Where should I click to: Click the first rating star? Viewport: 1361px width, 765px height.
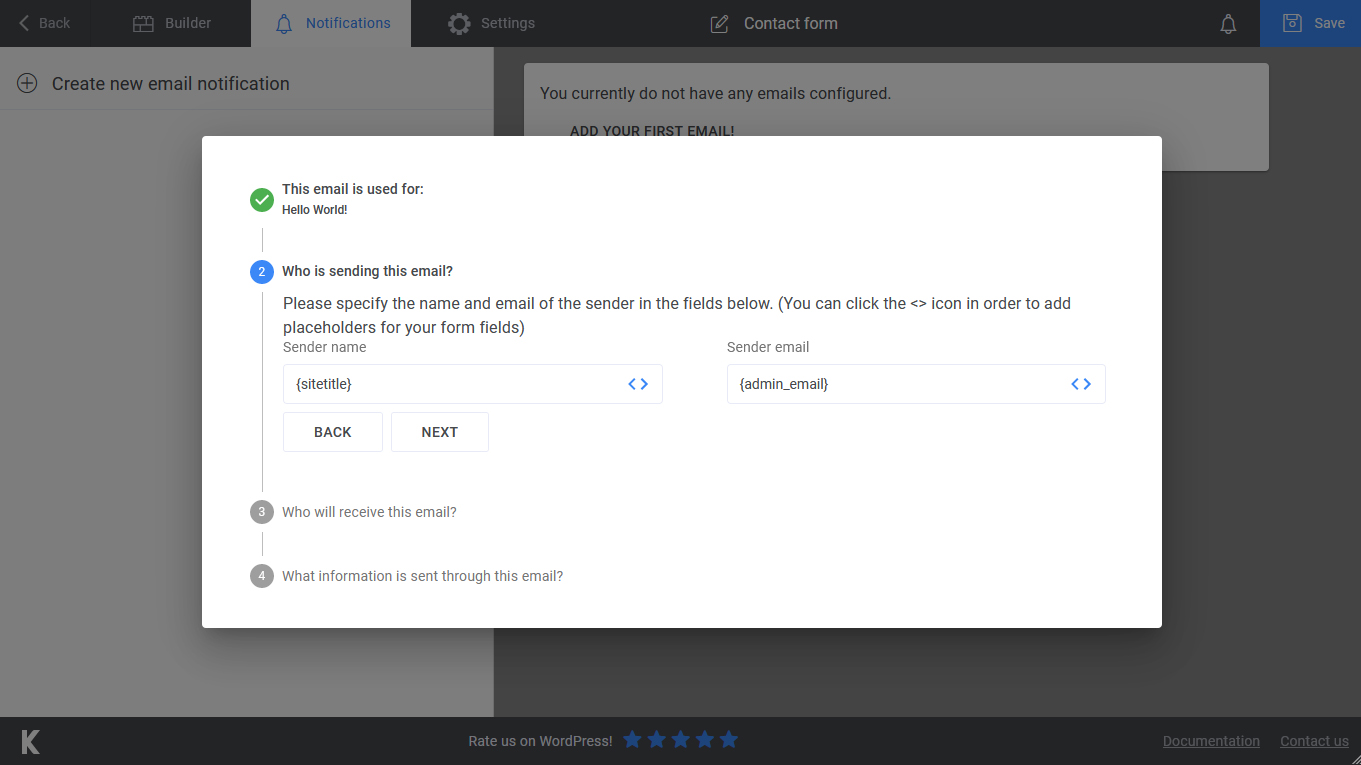[x=633, y=740]
